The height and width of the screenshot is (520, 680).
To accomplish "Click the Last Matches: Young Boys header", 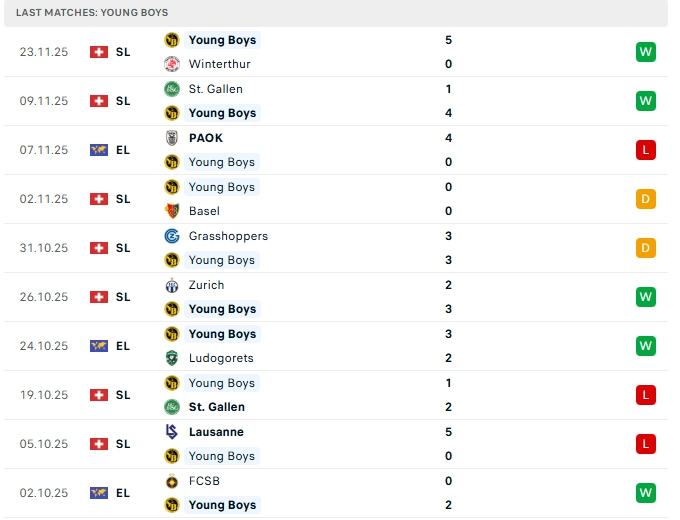I will click(x=92, y=12).
